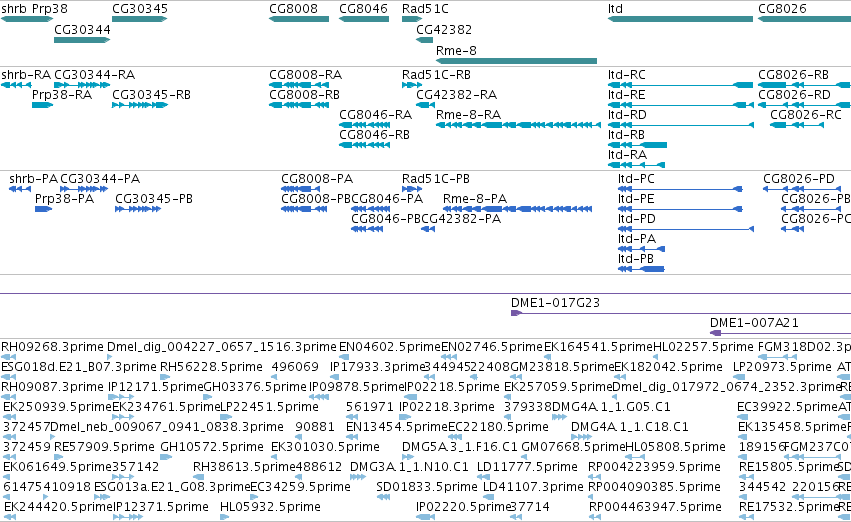This screenshot has height=522, width=851.
Task: Select feature DMG4A.1_1.C18.C1
Action: (581, 436)
